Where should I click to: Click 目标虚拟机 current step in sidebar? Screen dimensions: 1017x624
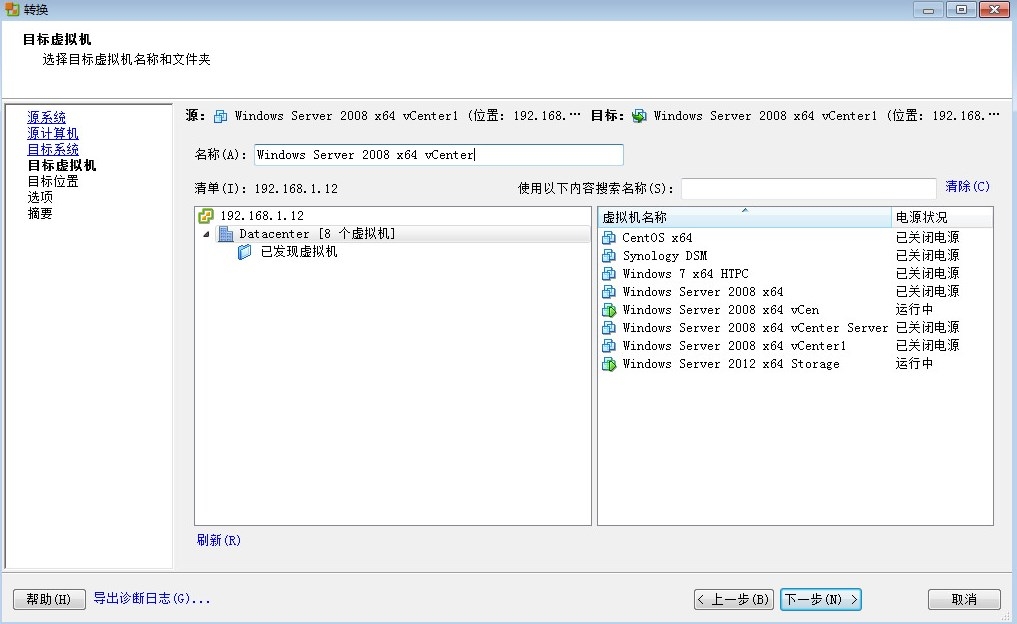coord(62,165)
